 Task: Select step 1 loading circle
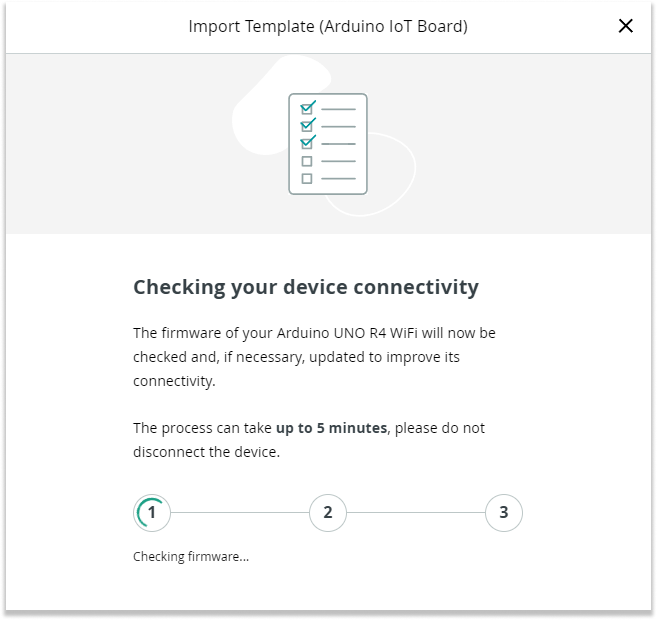152,513
